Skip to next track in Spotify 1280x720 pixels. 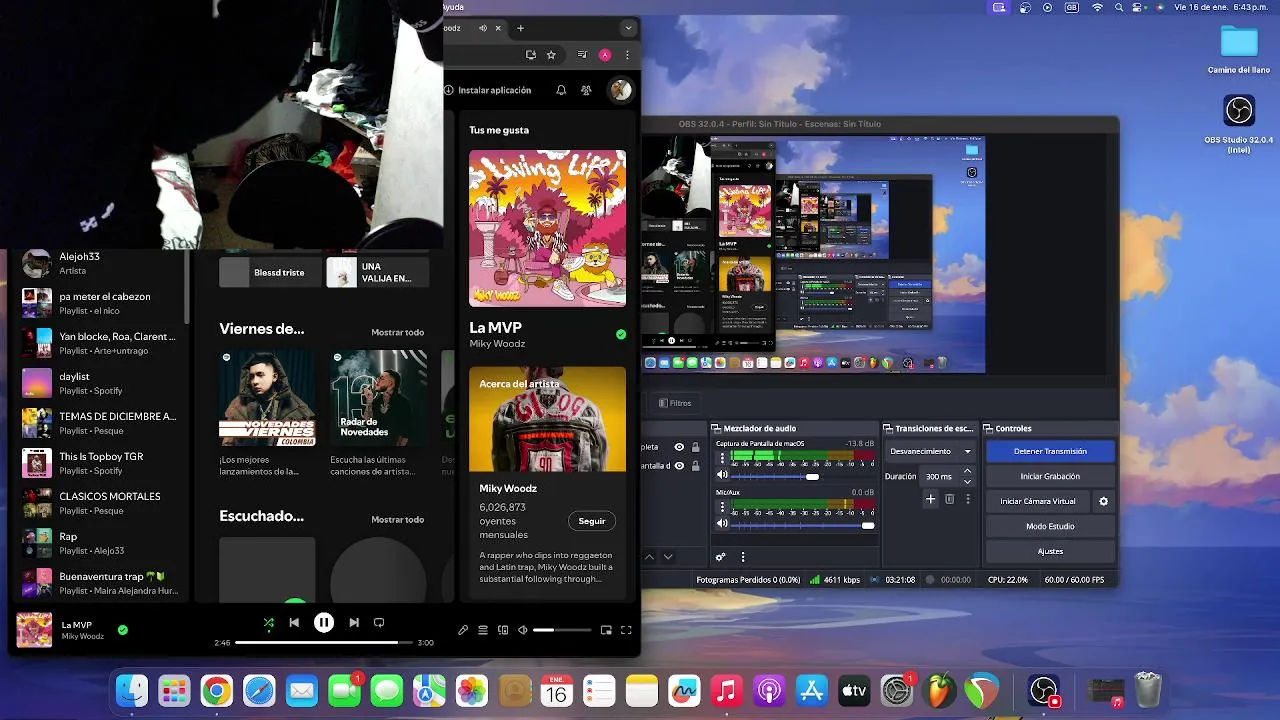tap(354, 622)
